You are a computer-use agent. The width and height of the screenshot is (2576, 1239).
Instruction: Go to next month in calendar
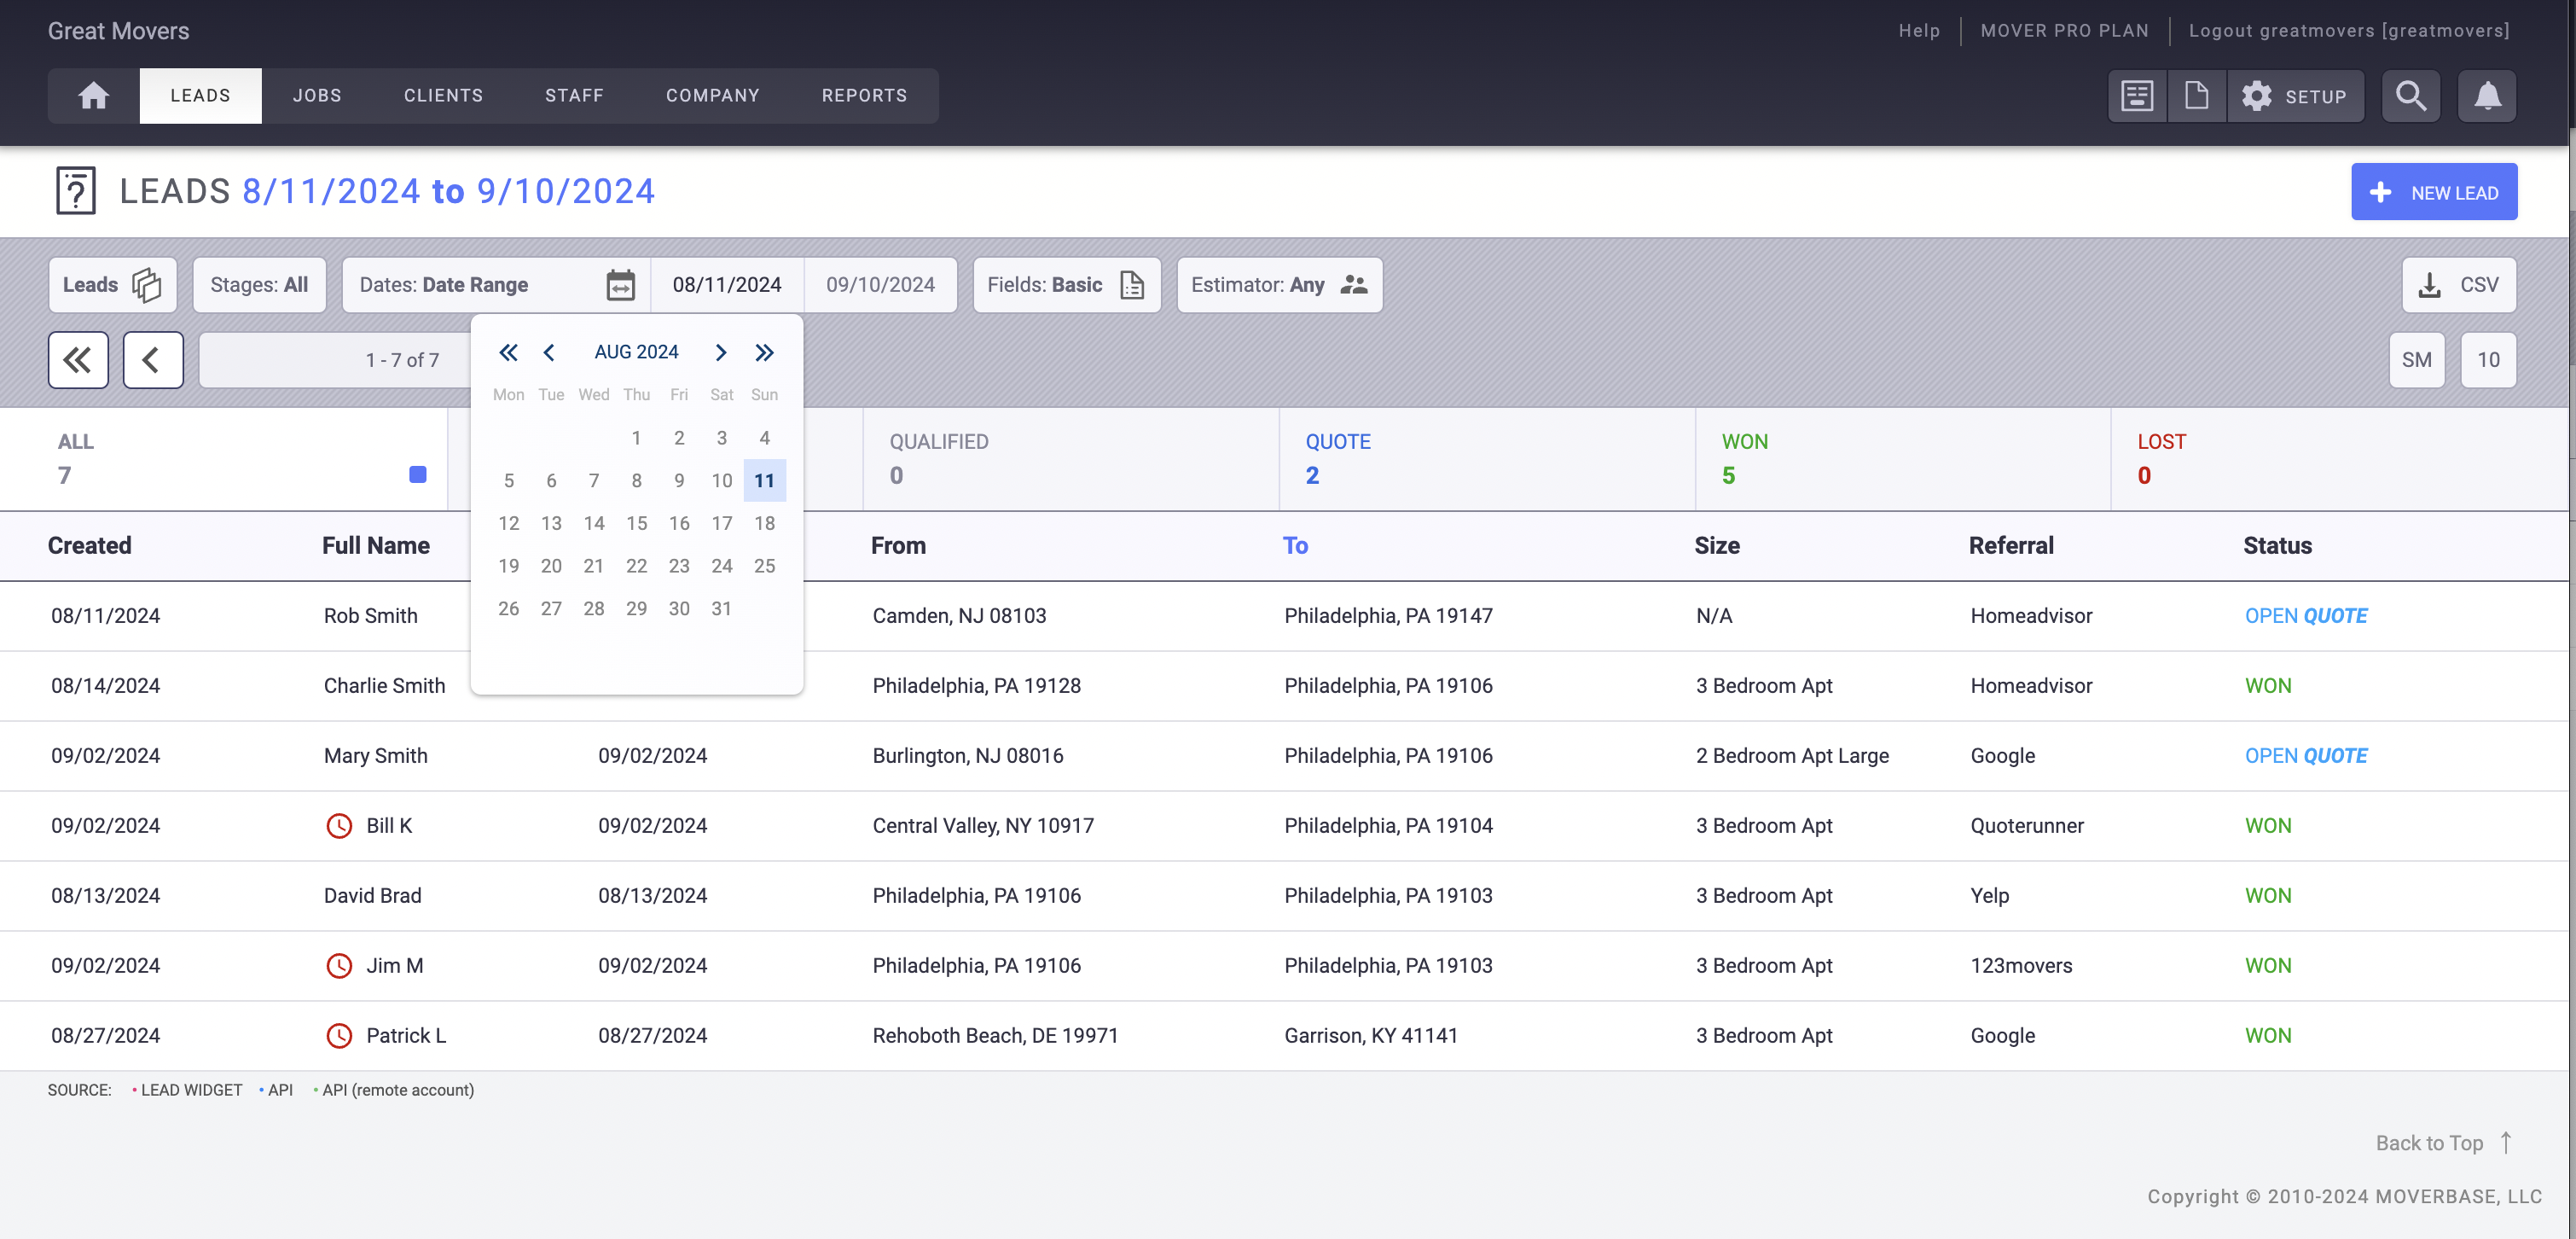point(721,352)
